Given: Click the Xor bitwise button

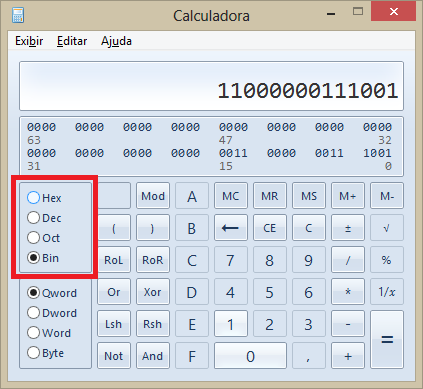Looking at the screenshot, I should point(153,292).
